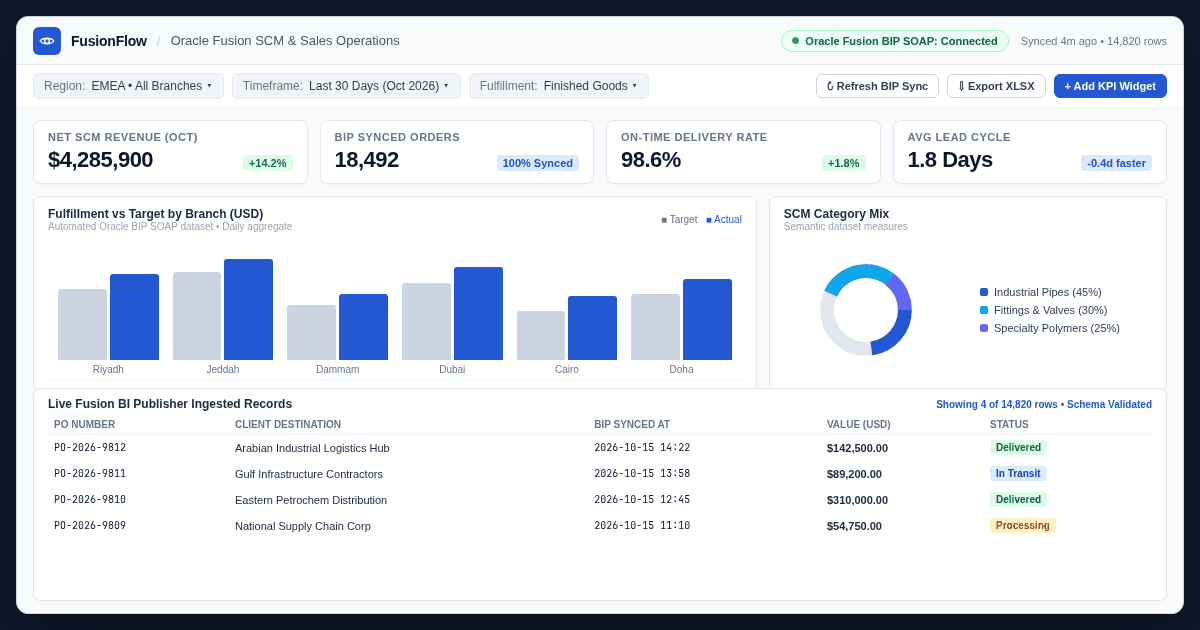The height and width of the screenshot is (630, 1200).
Task: Click In Transit status badge
Action: [1018, 473]
